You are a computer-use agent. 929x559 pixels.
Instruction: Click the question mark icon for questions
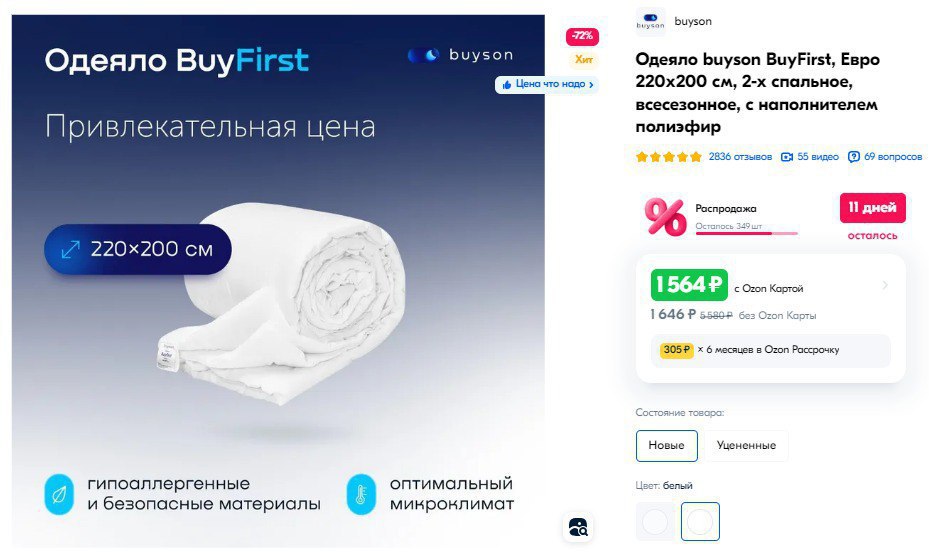[853, 157]
